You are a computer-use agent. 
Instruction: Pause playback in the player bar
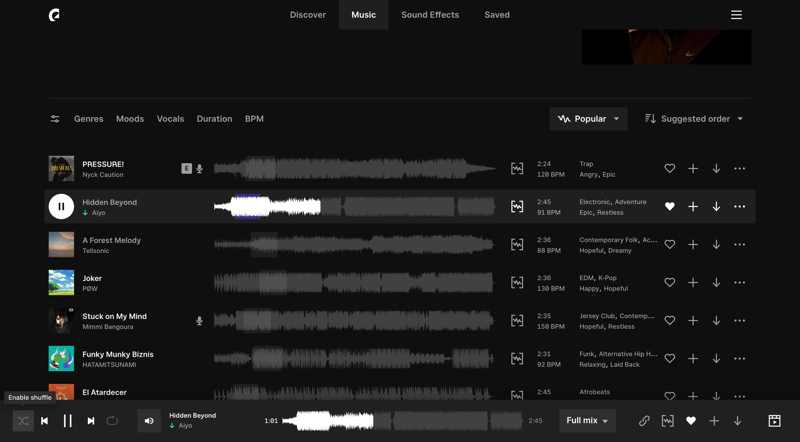67,421
